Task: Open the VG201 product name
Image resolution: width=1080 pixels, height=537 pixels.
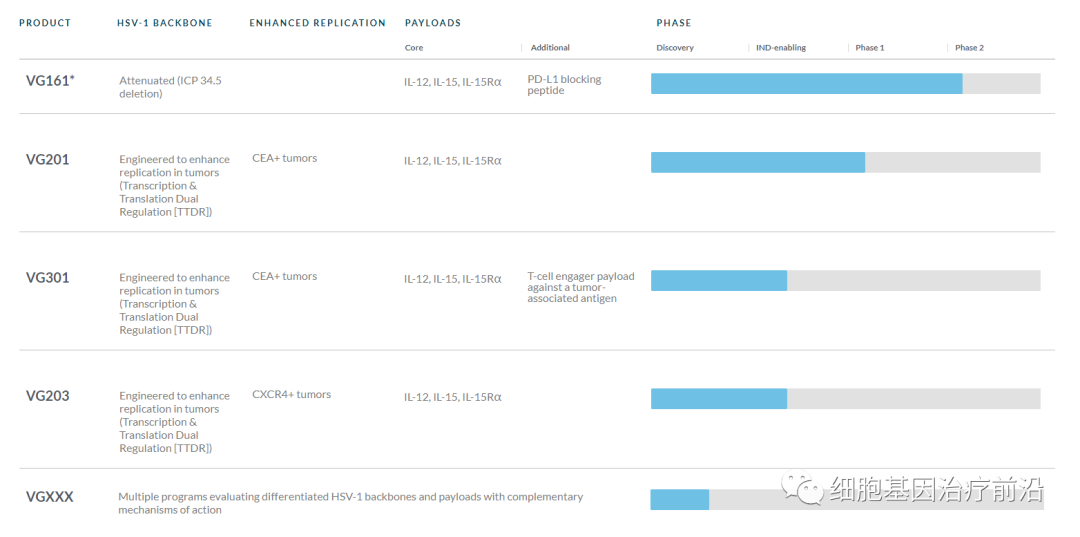Action: [48, 159]
